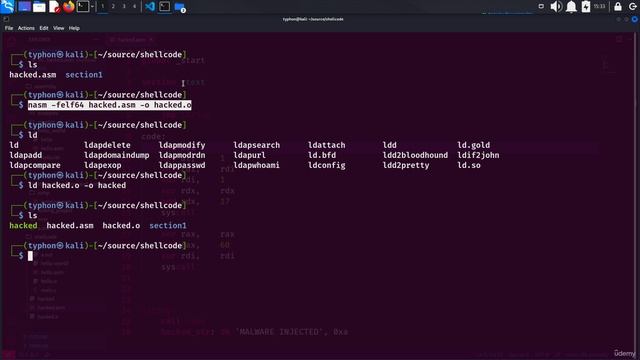Switch to workspace 3
Screen dimensions: 640x360
[x=124, y=7]
